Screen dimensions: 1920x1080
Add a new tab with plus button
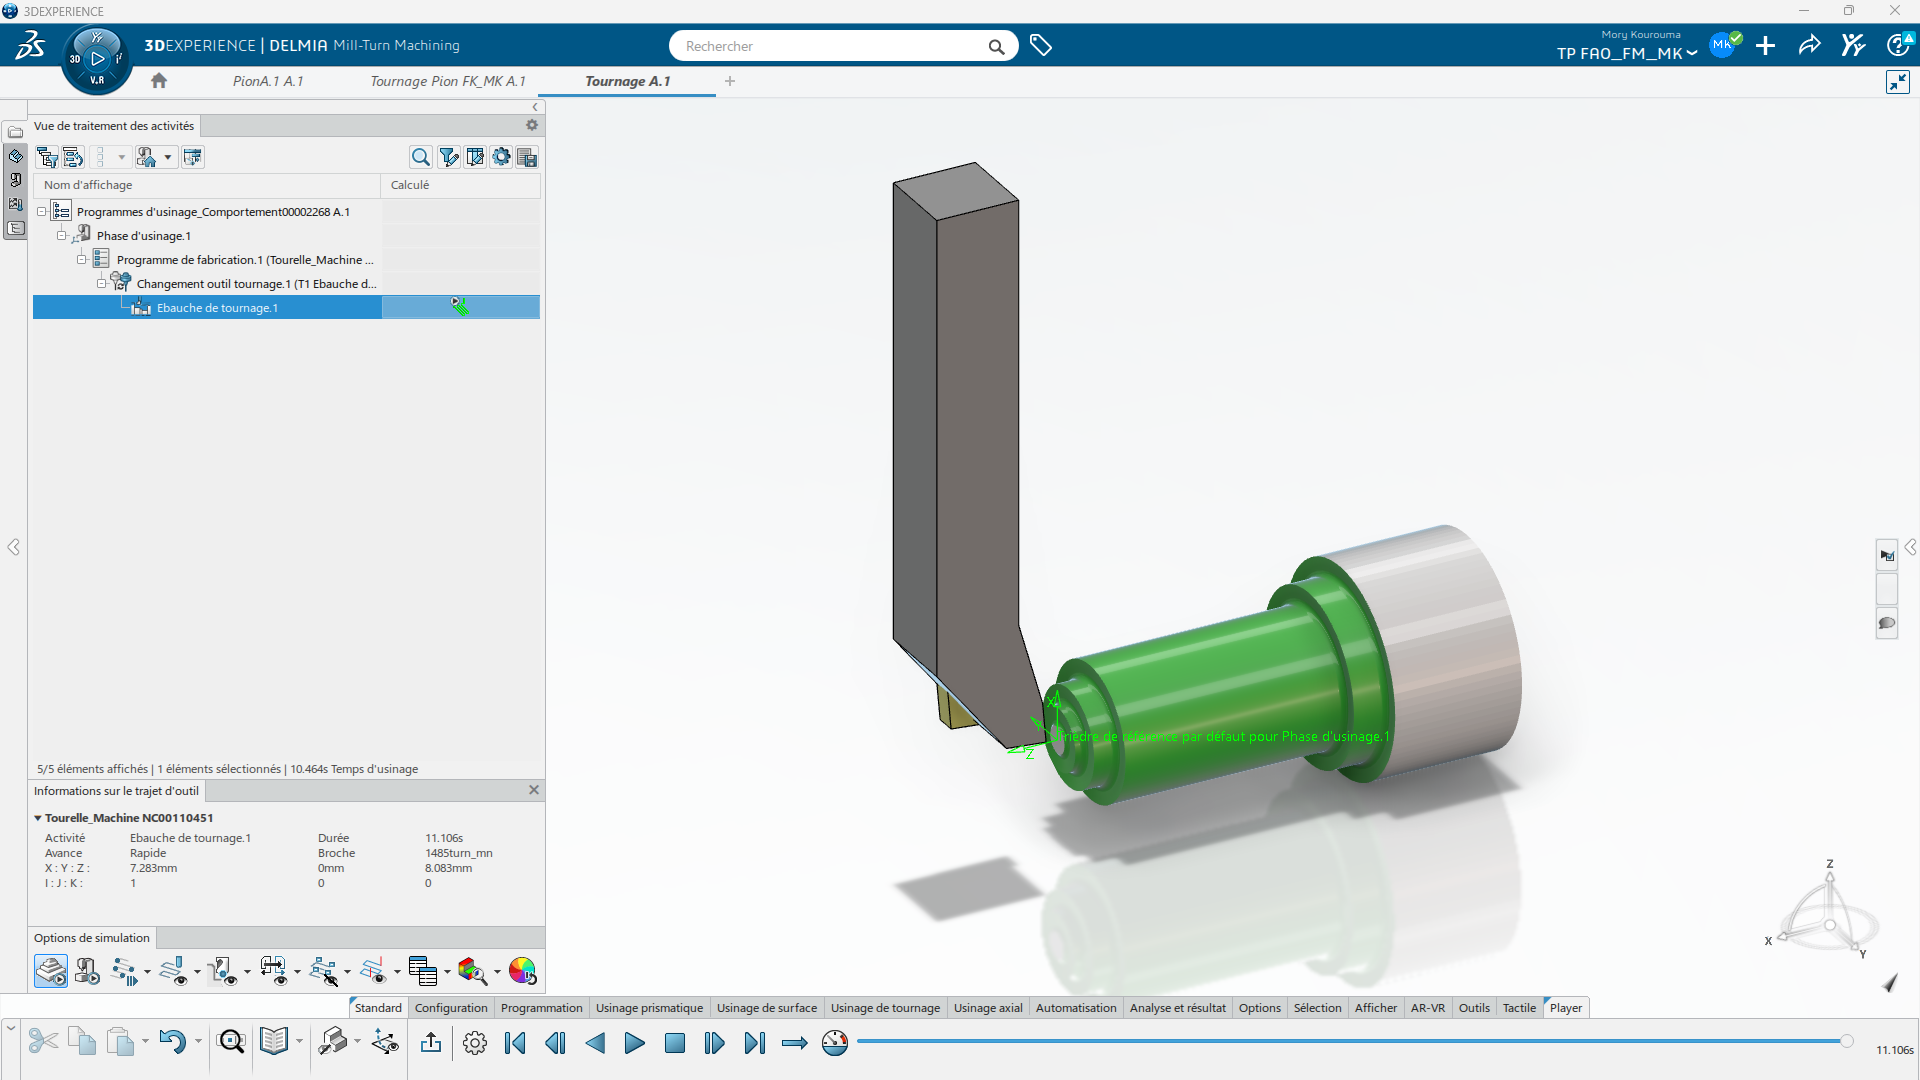pos(730,81)
